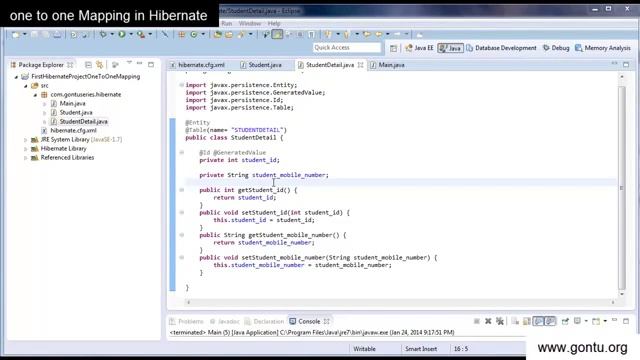Switch to Database Development perspective
Image resolution: width=640 pixels, height=360 pixels.
click(501, 48)
